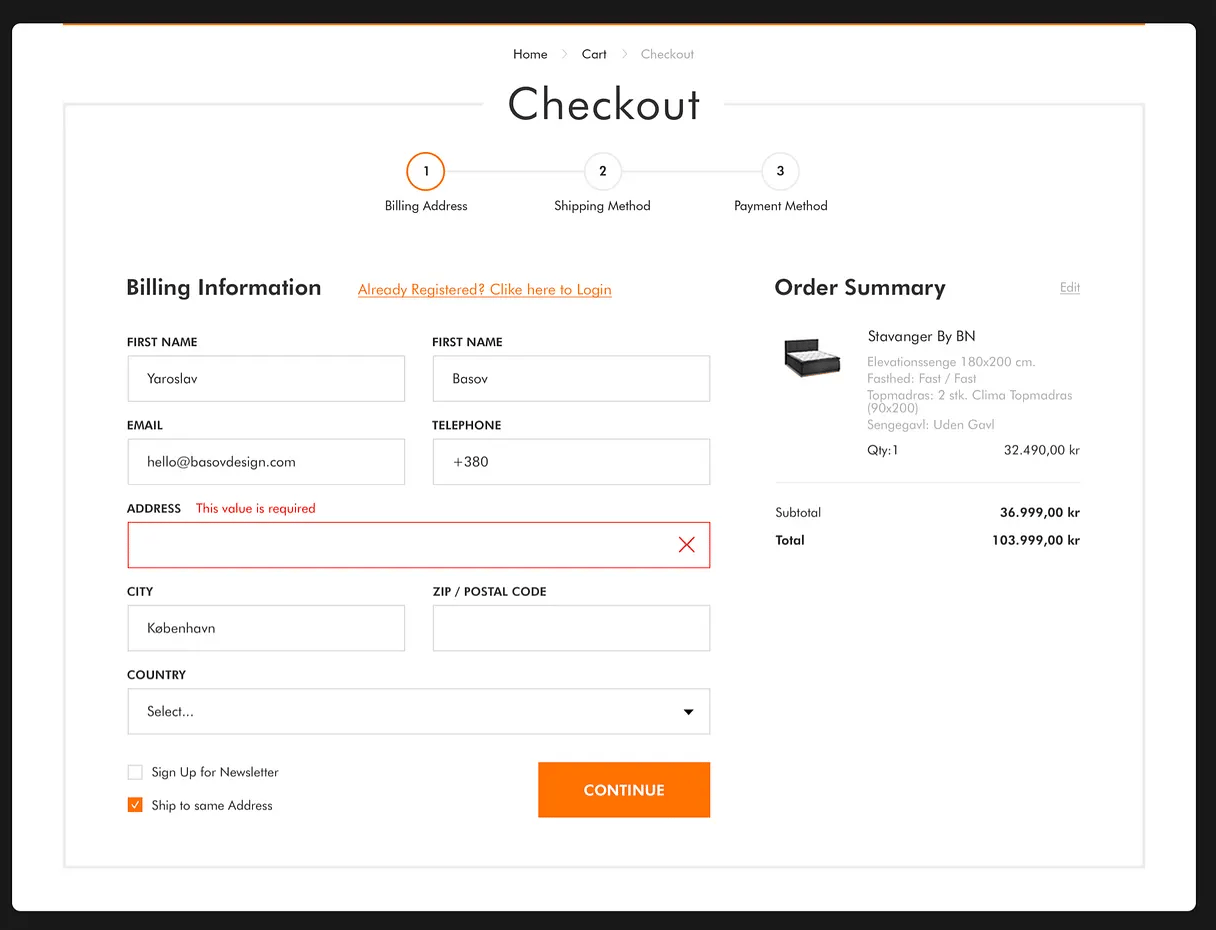Go back to Cart breadcrumb
This screenshot has height=930, width=1216.
[594, 54]
